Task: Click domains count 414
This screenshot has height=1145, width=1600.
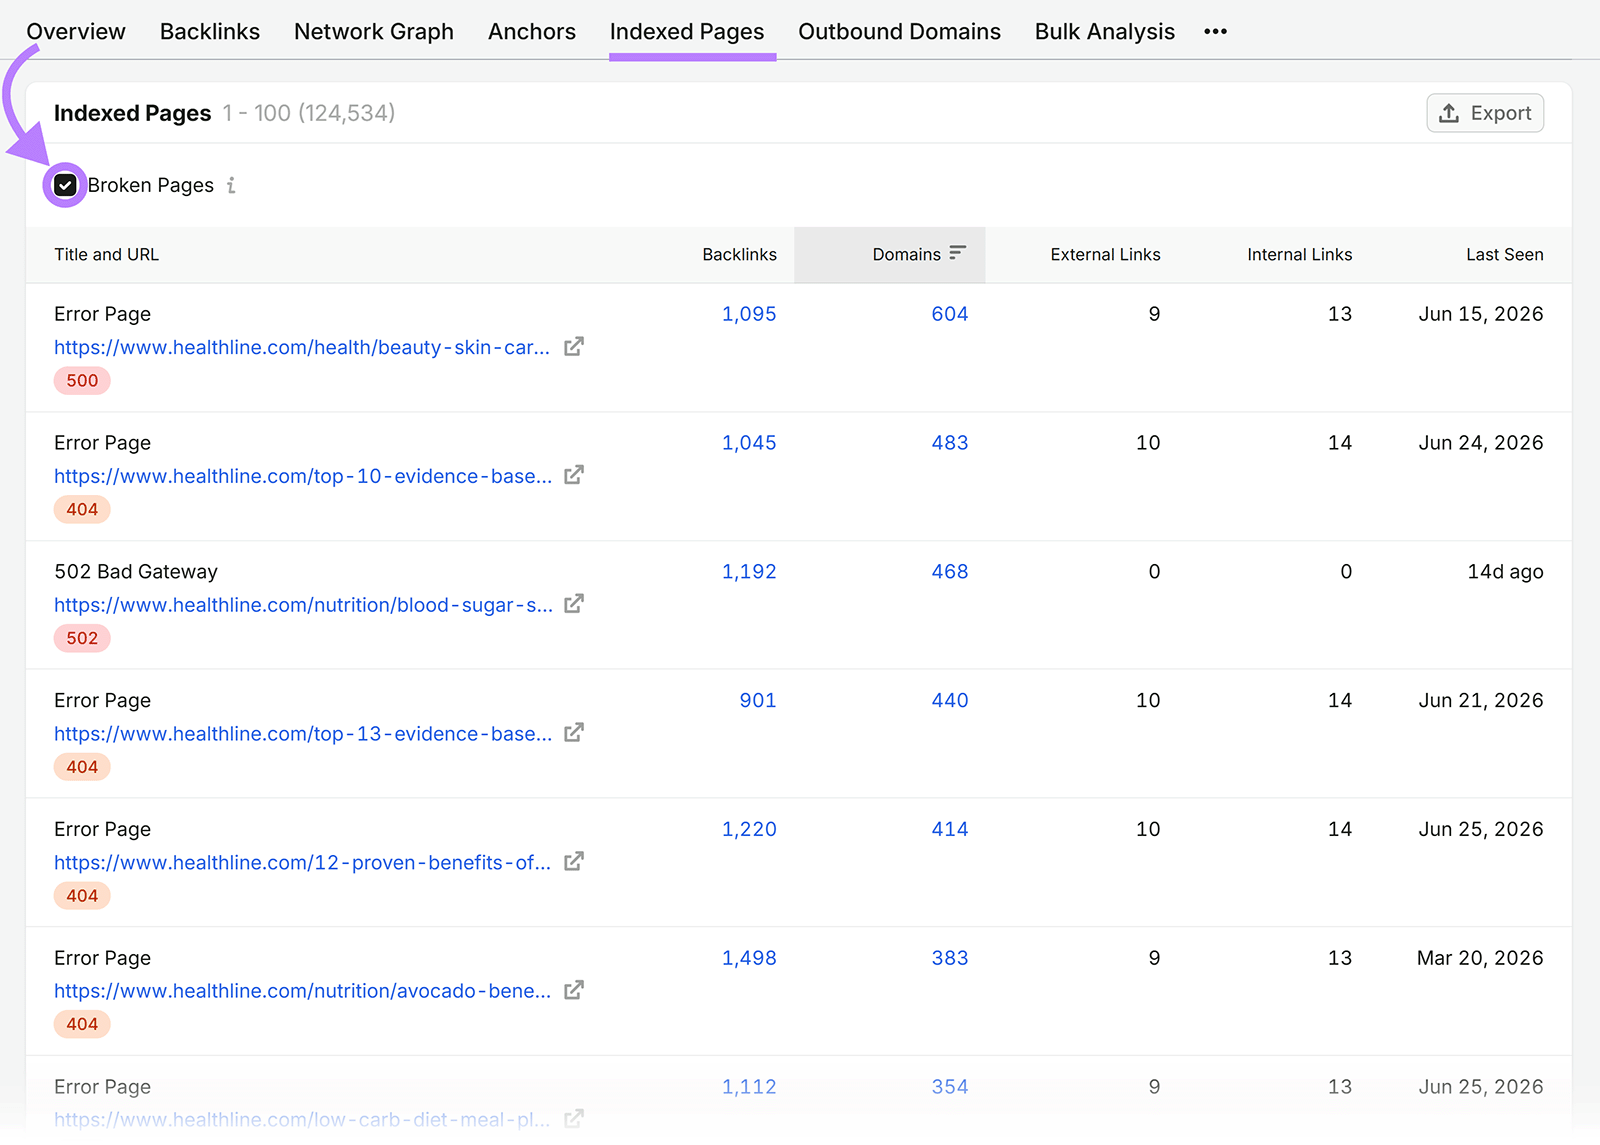Action: (x=950, y=829)
